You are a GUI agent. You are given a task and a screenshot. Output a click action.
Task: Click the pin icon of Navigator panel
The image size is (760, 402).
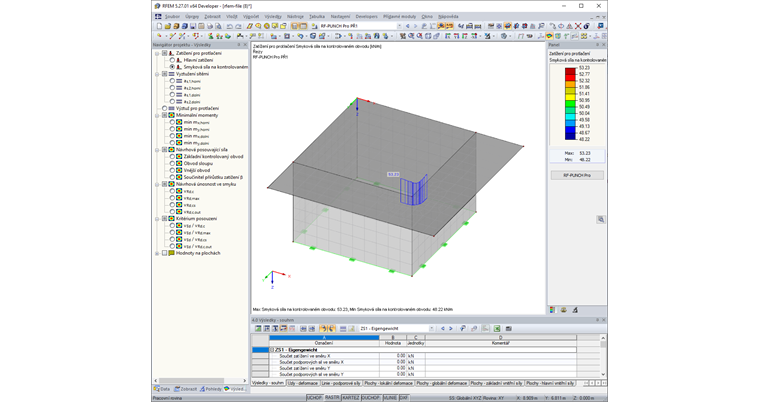coord(238,45)
